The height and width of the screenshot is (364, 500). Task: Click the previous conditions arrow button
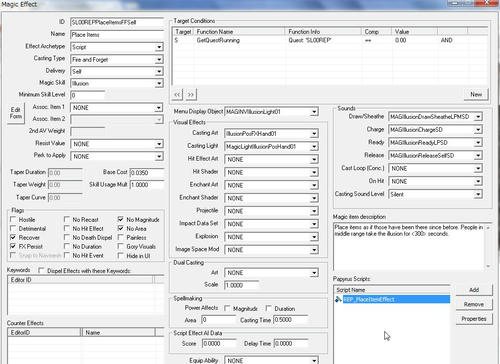pos(177,95)
